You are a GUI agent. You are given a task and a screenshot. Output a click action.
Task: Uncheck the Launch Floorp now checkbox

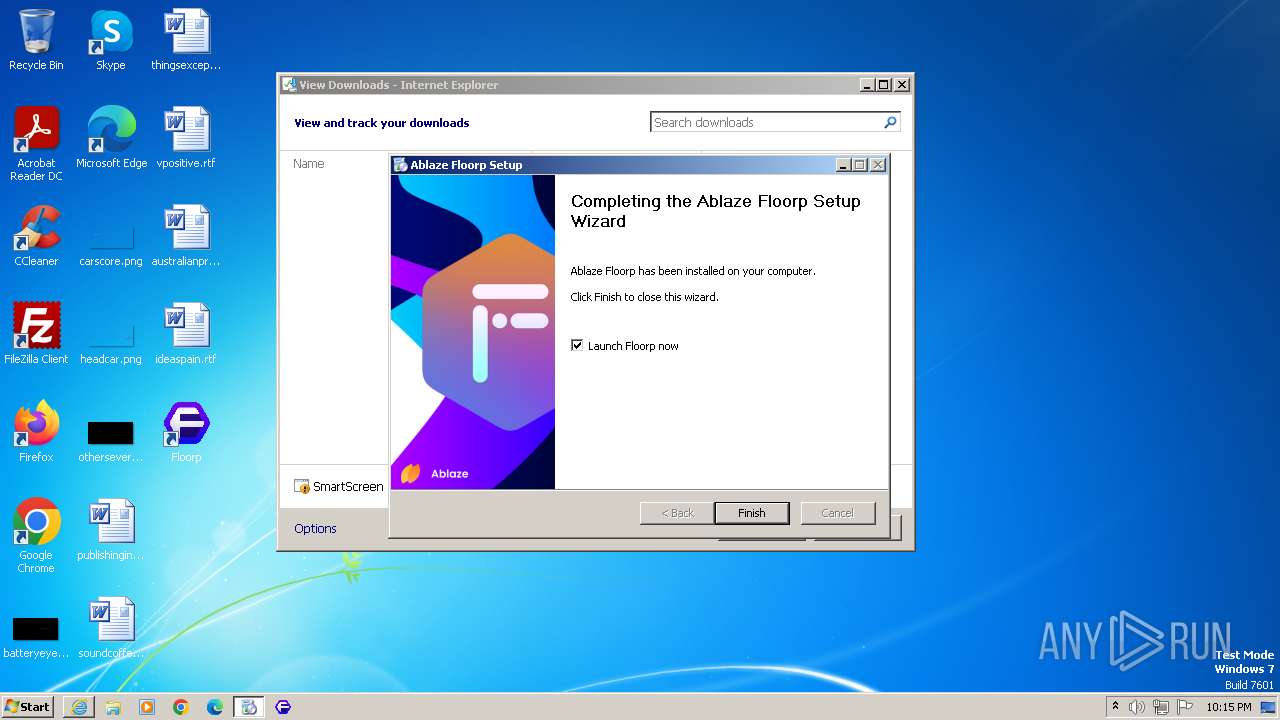pyautogui.click(x=577, y=345)
